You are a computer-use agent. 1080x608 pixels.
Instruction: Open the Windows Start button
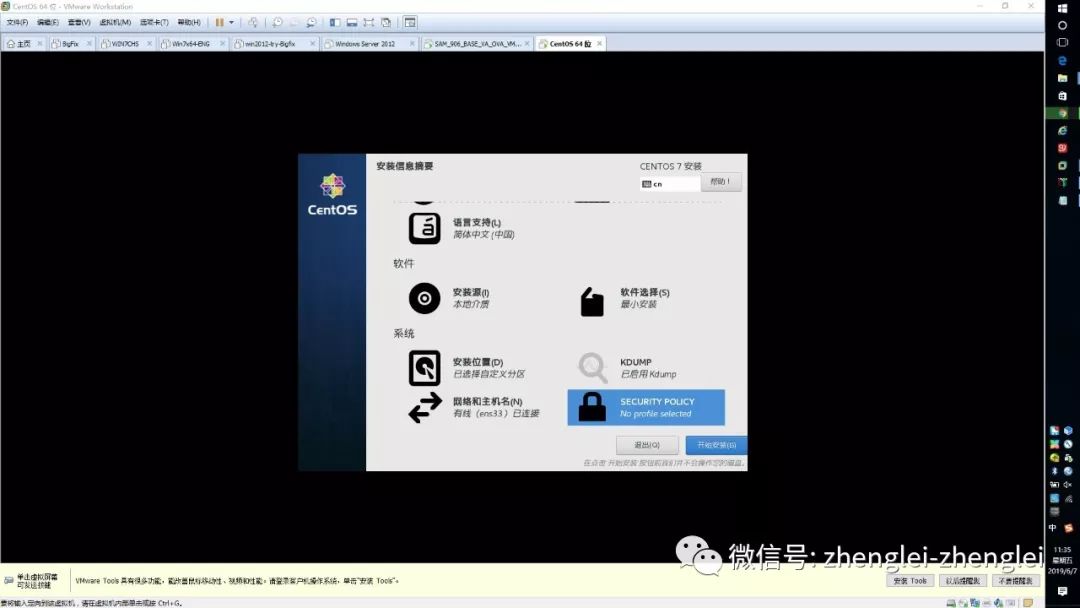(x=1062, y=8)
